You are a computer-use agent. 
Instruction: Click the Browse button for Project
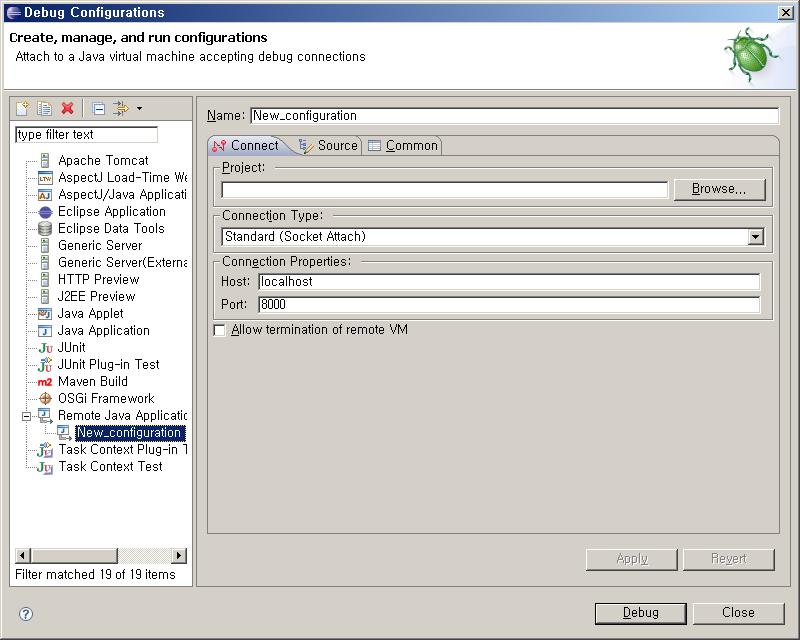pyautogui.click(x=719, y=189)
